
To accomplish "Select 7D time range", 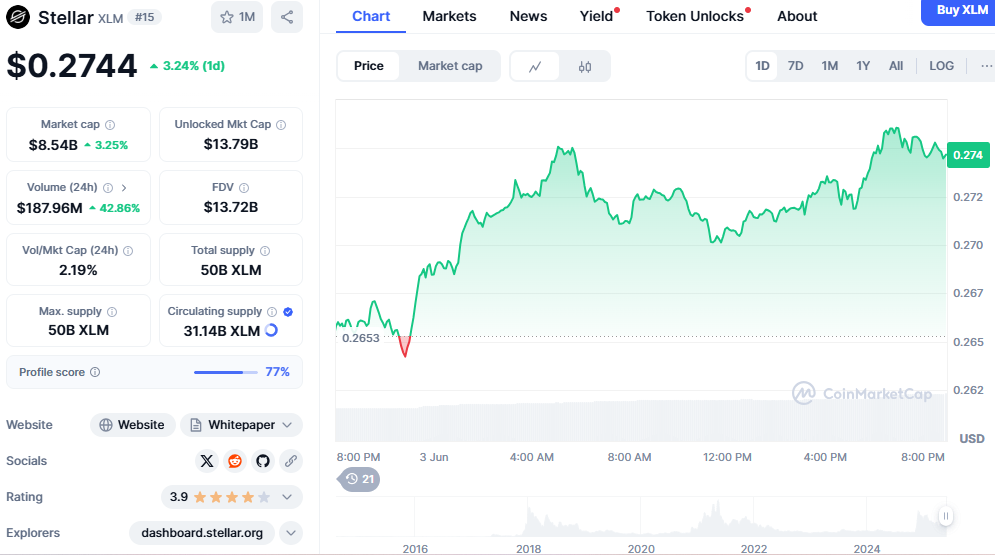I will (x=795, y=66).
